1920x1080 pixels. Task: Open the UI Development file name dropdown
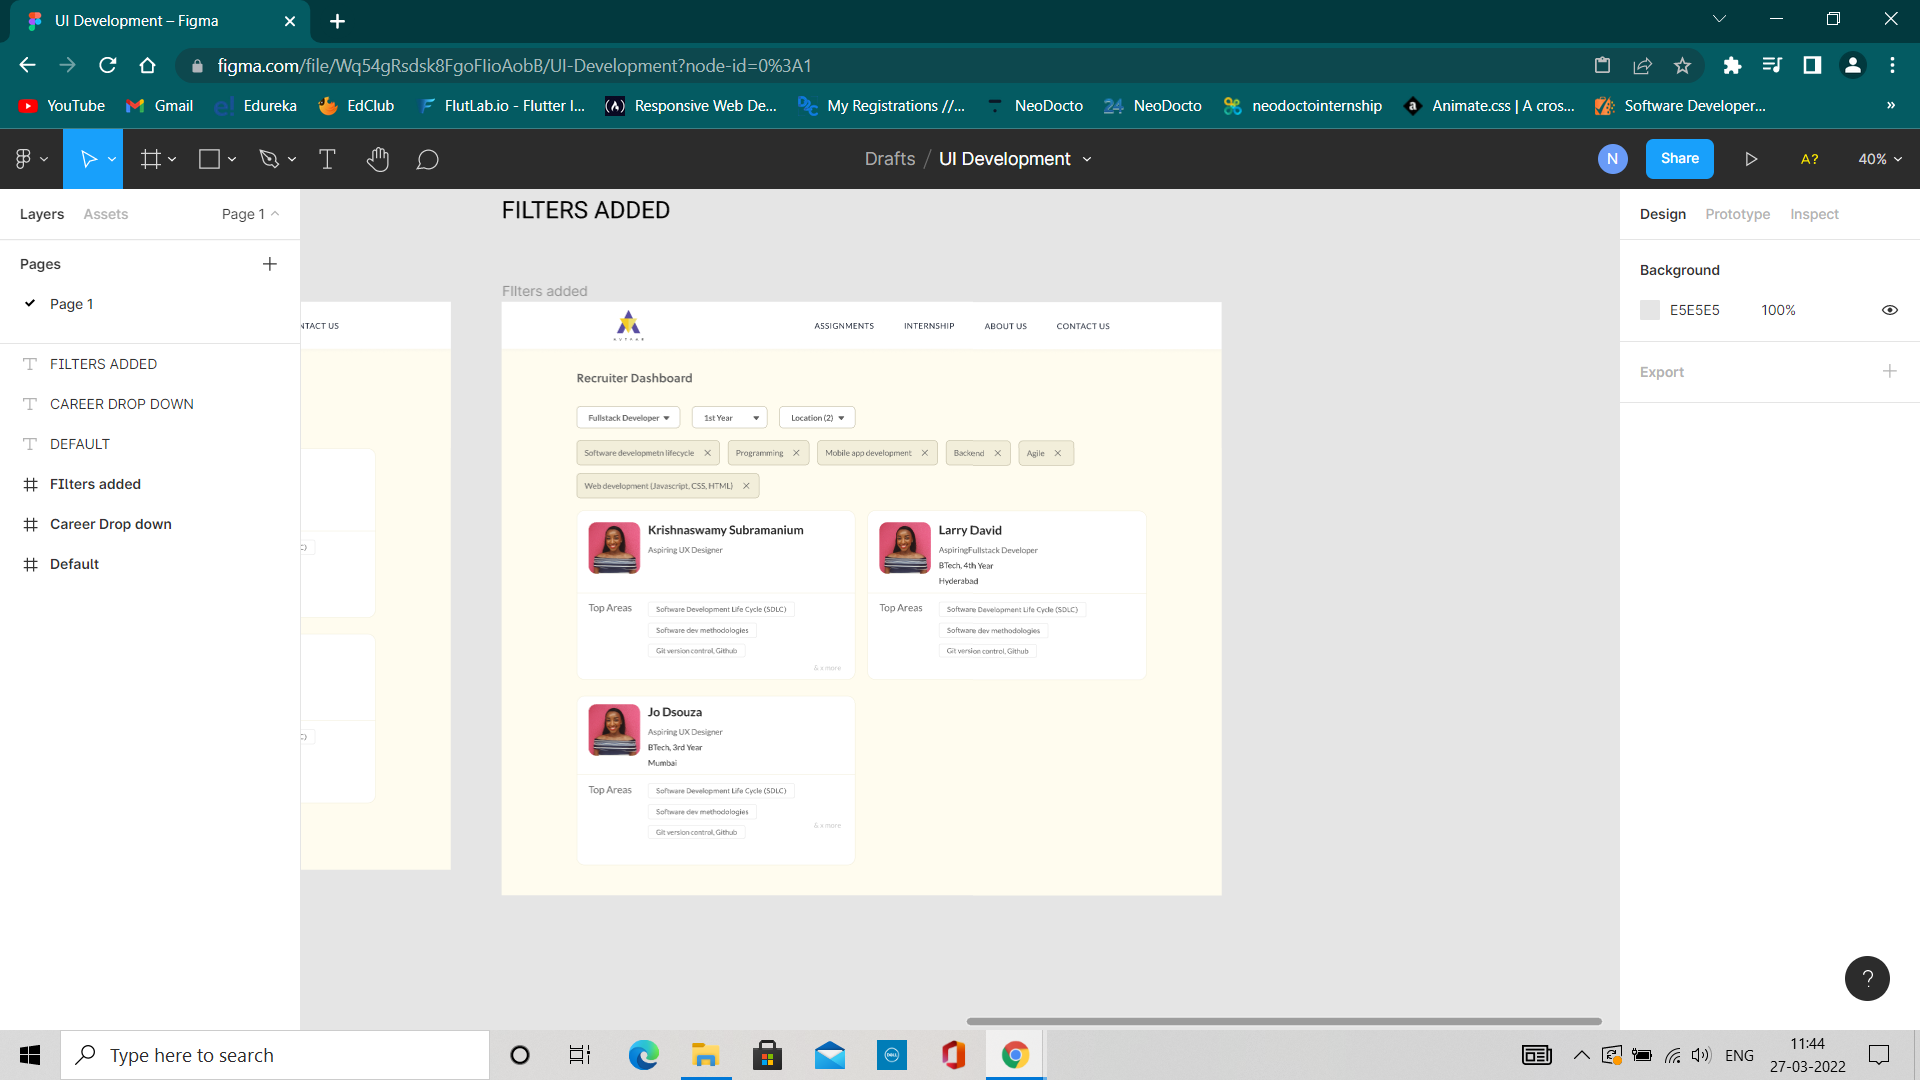click(1088, 159)
